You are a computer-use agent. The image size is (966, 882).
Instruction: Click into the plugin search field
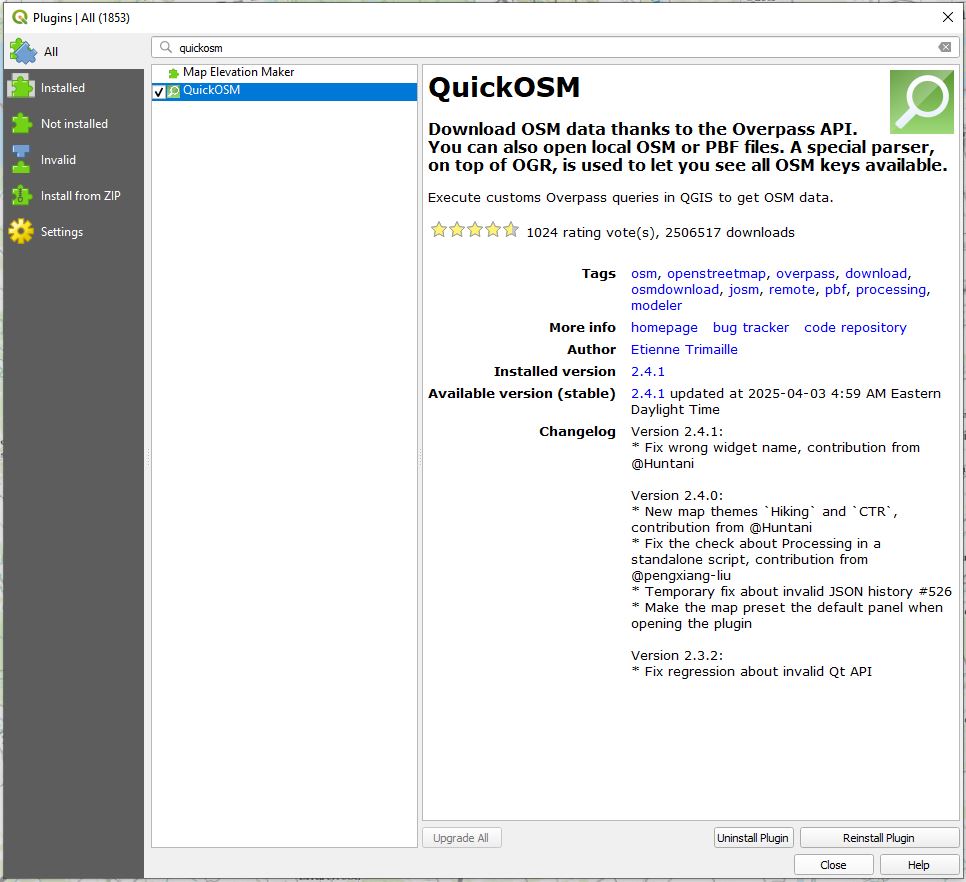tap(550, 48)
